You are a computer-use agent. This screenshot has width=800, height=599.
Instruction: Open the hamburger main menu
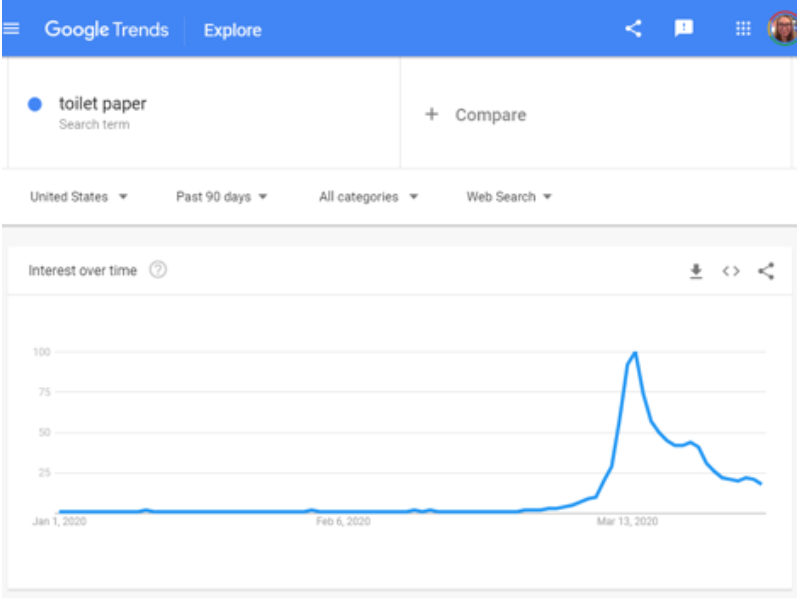click(x=11, y=29)
